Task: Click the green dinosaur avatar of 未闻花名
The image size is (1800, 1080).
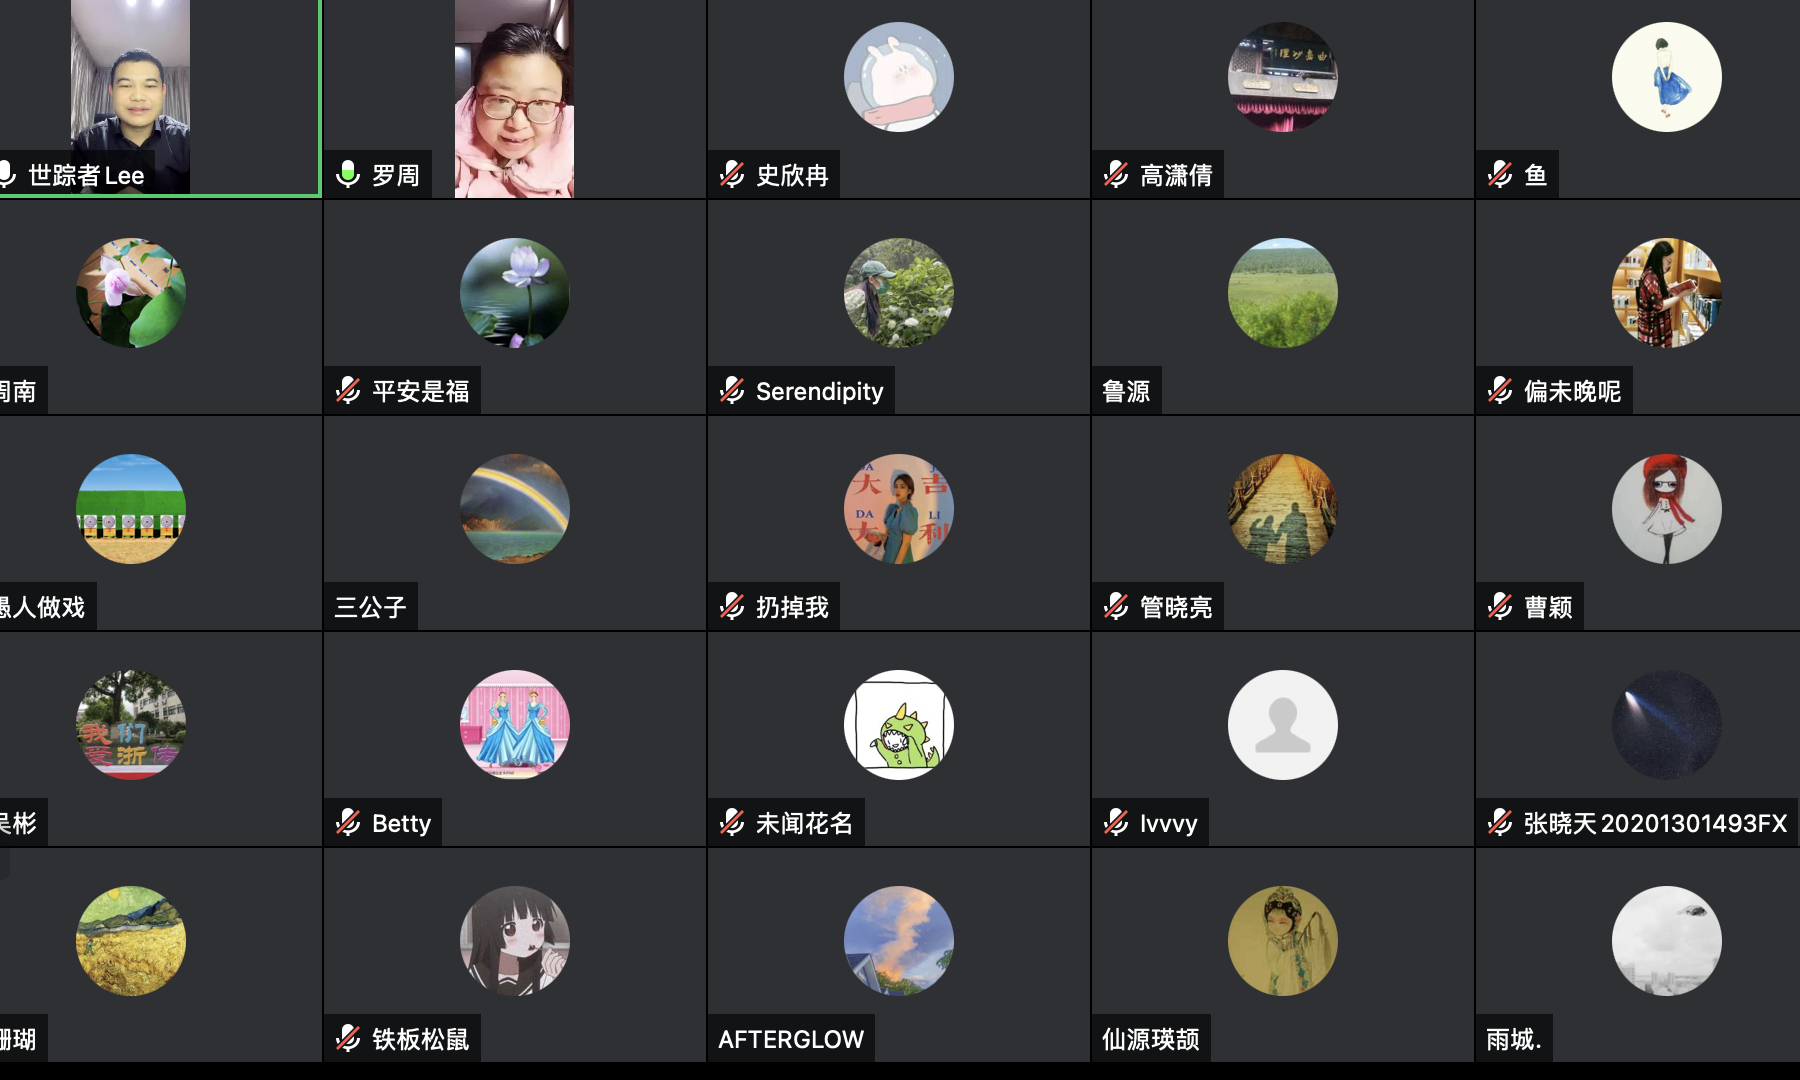Action: click(x=899, y=725)
